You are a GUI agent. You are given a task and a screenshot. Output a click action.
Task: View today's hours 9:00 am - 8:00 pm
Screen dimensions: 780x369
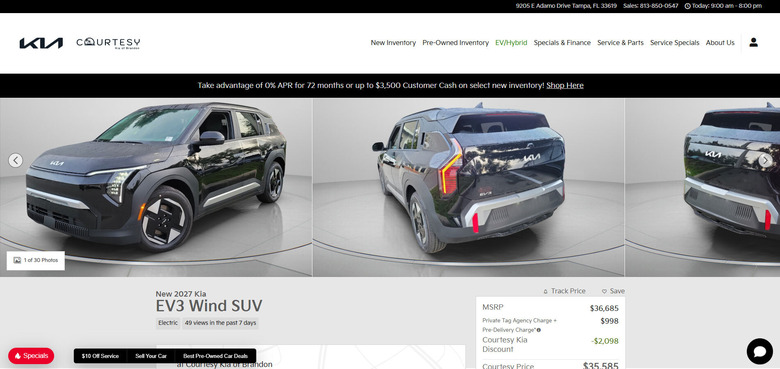point(723,6)
